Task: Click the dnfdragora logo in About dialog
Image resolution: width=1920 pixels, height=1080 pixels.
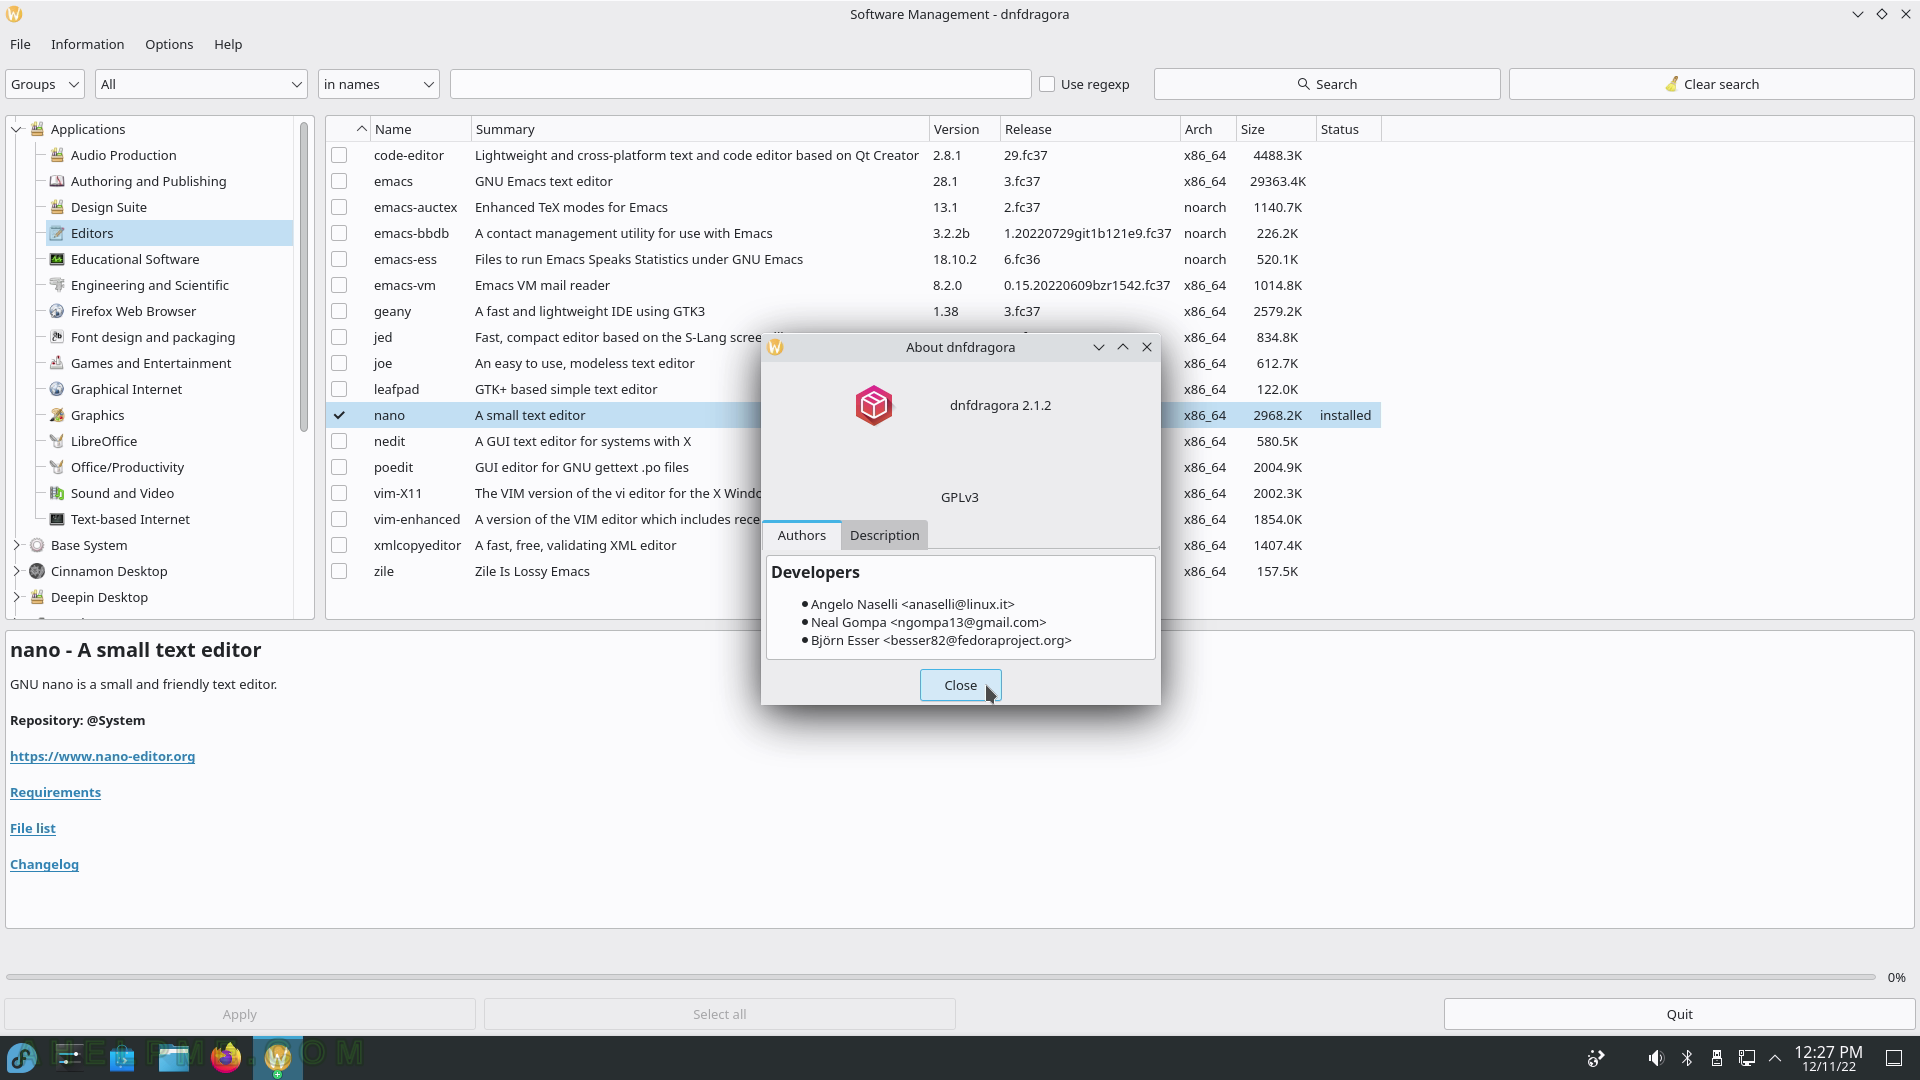Action: click(874, 405)
